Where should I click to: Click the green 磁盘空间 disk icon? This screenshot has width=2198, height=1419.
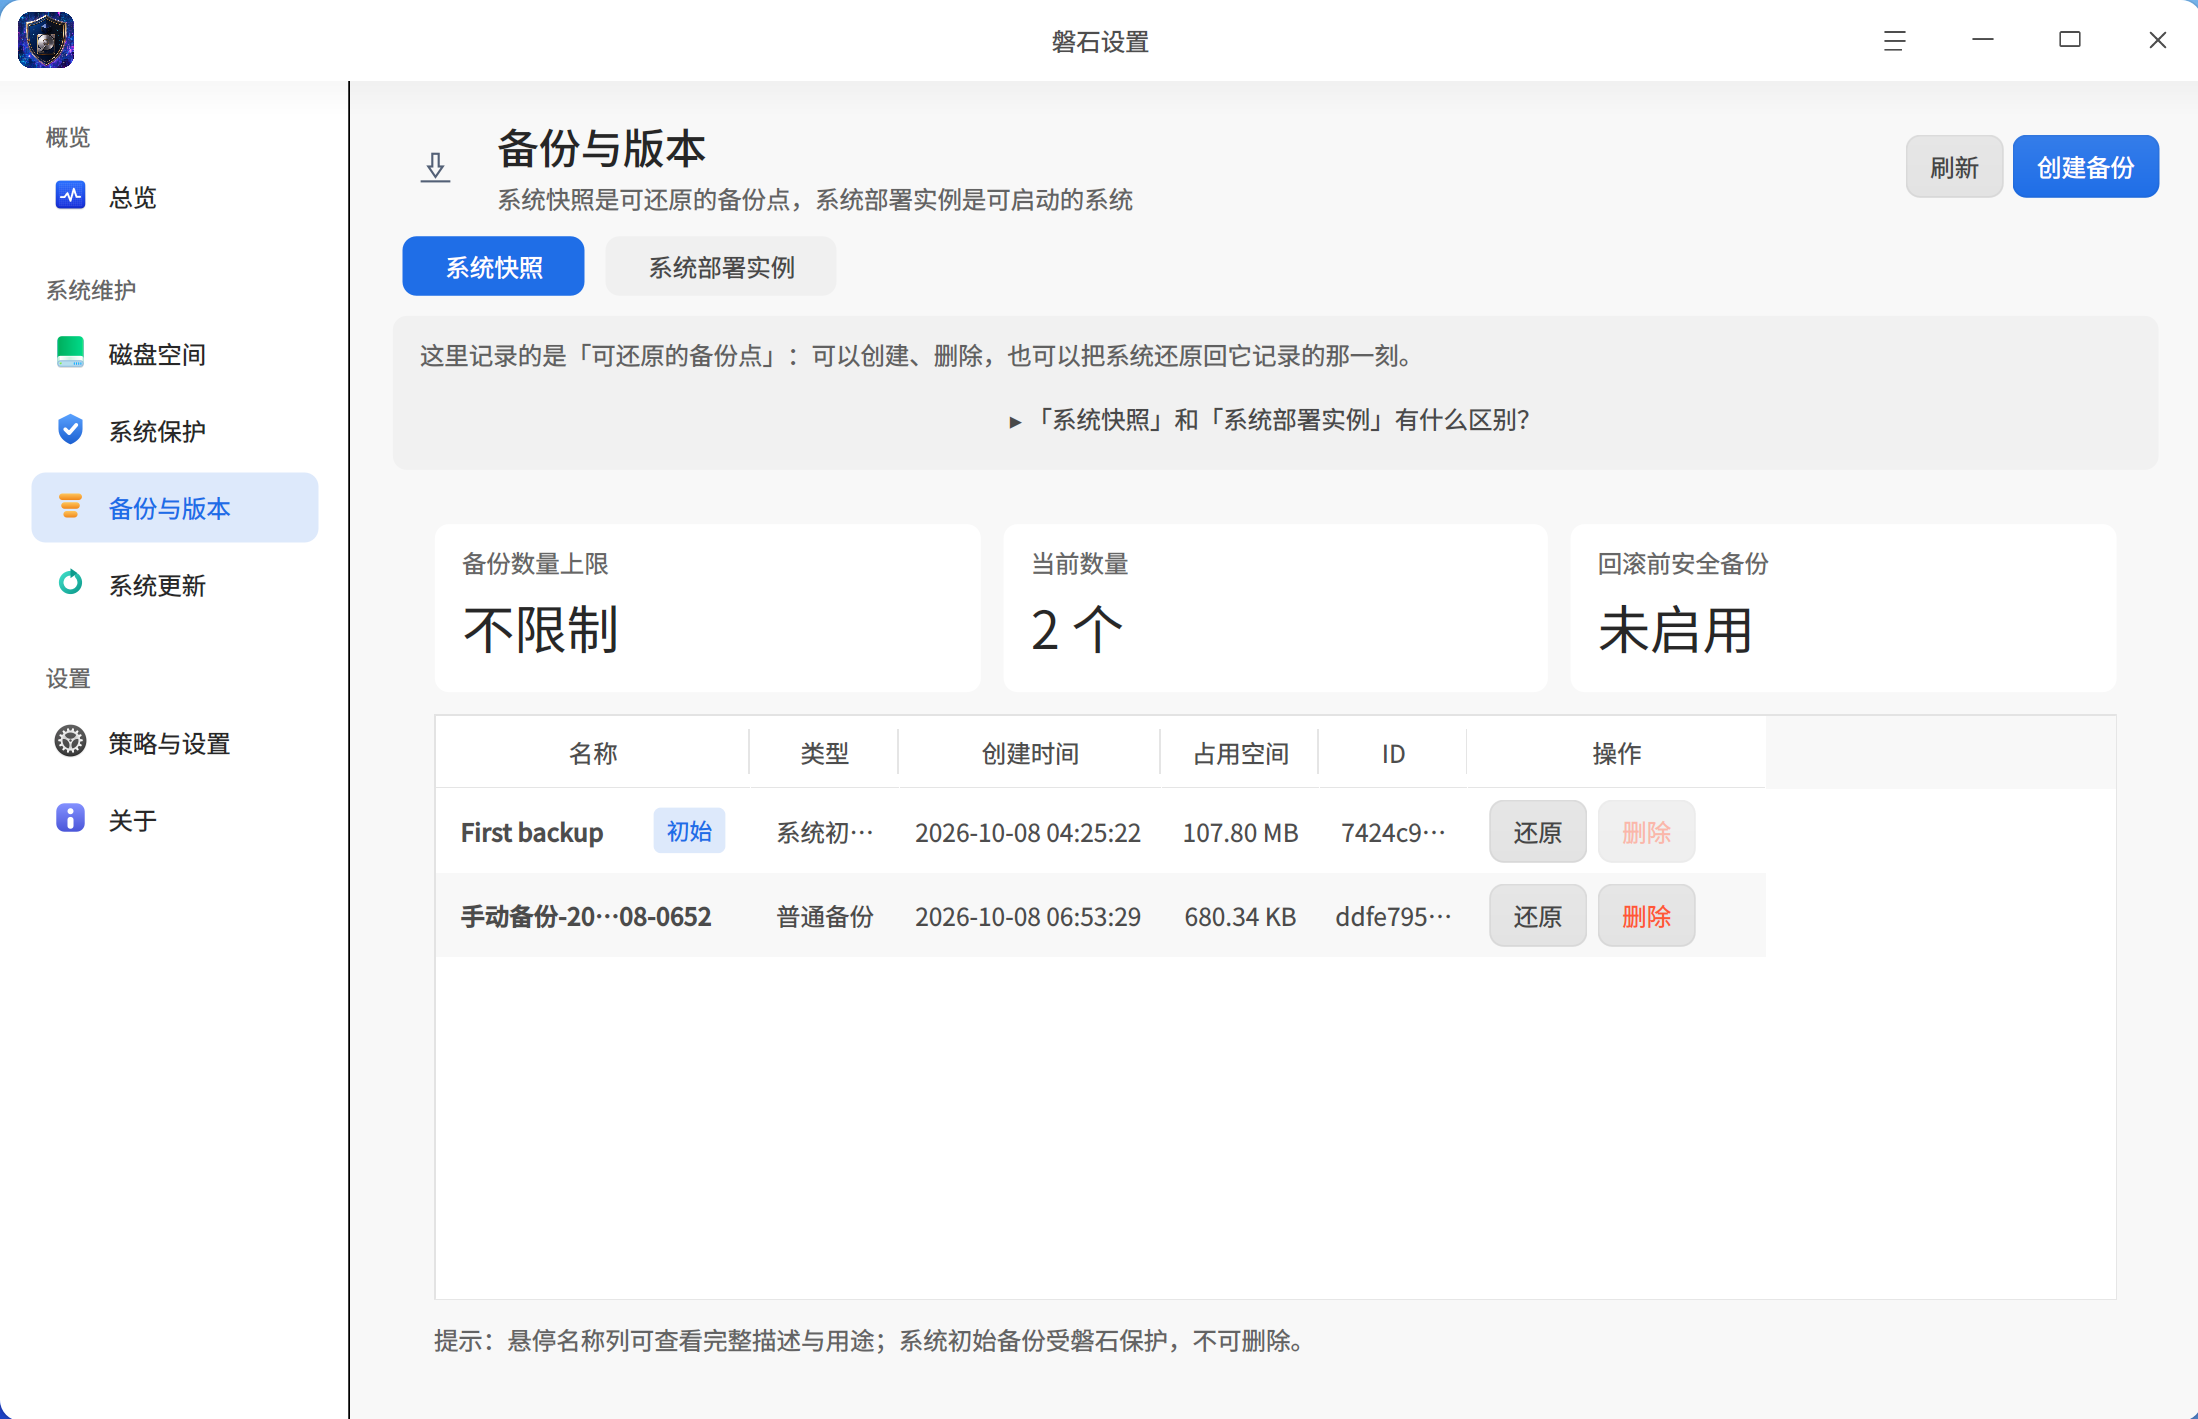click(70, 353)
